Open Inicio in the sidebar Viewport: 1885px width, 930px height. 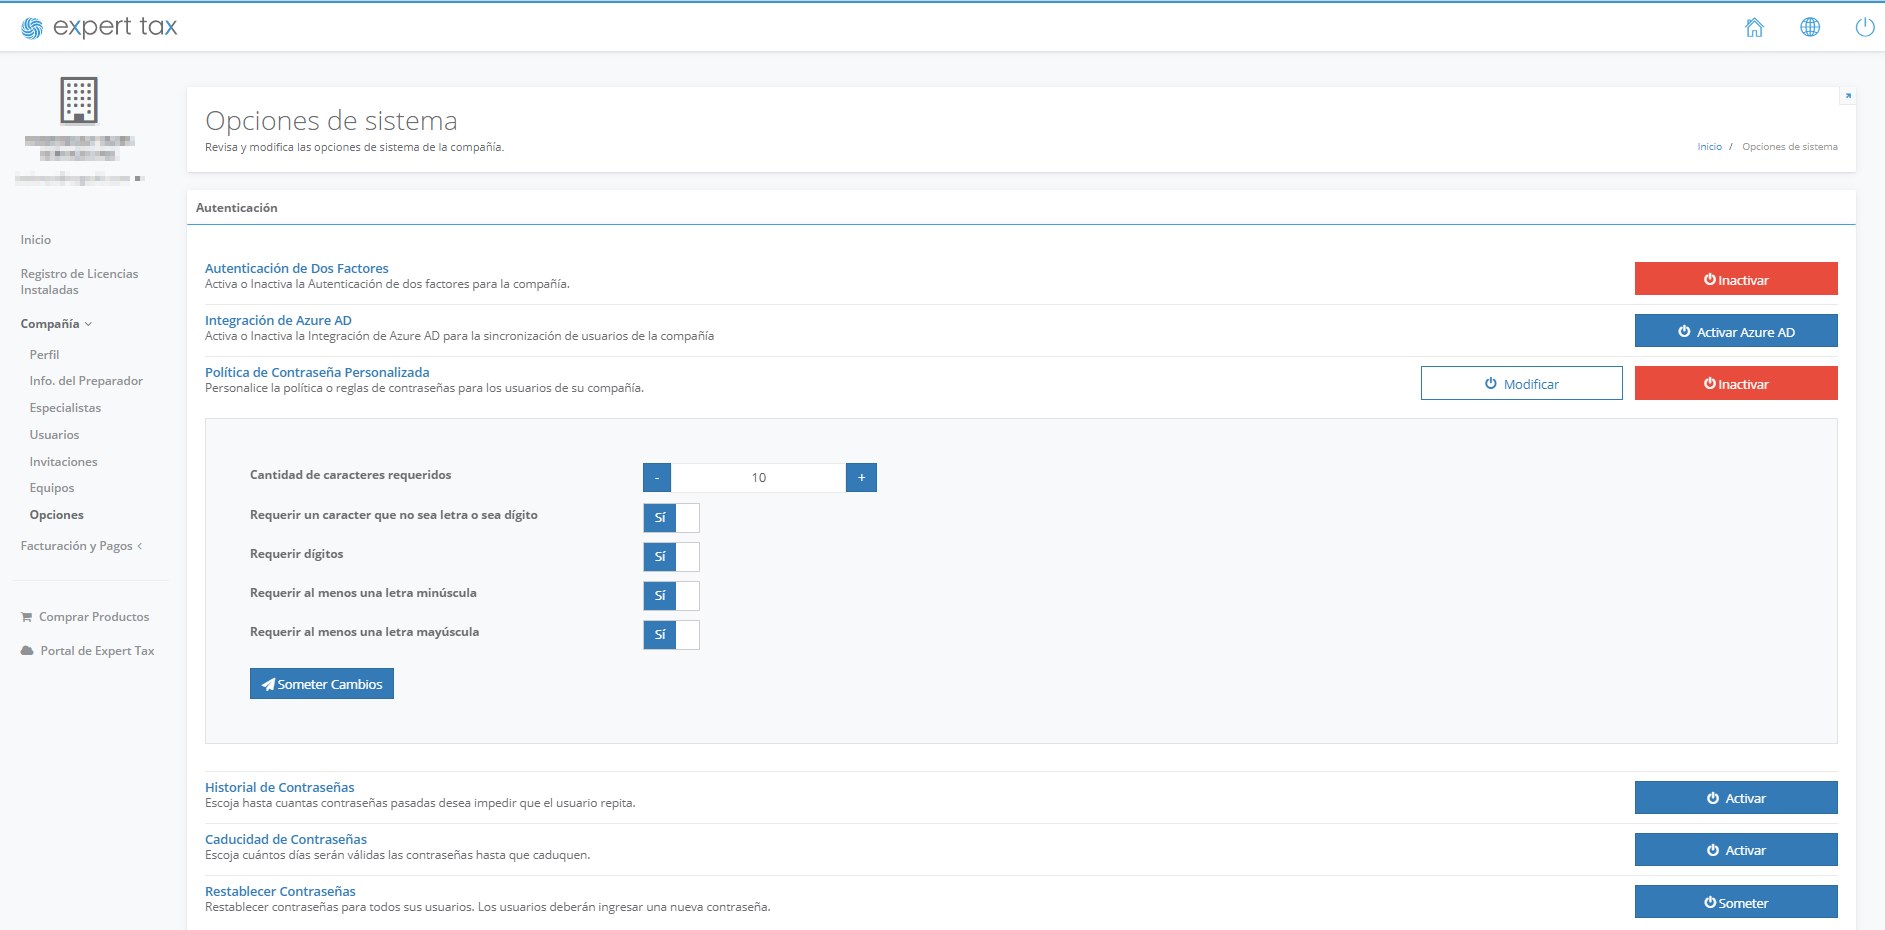coord(36,240)
